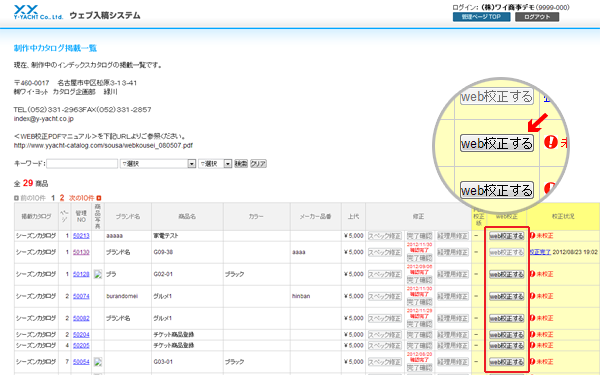Image resolution: width=600 pixels, height=375 pixels.
Task: Click the 検索 search button
Action: [x=241, y=164]
